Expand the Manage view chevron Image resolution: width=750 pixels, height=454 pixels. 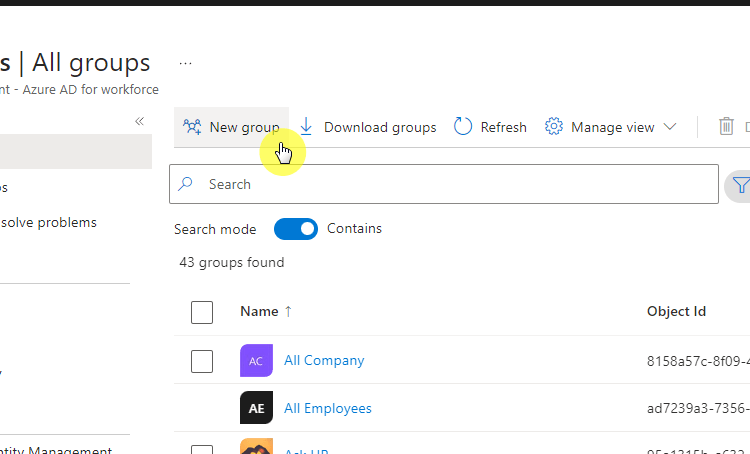coord(670,127)
